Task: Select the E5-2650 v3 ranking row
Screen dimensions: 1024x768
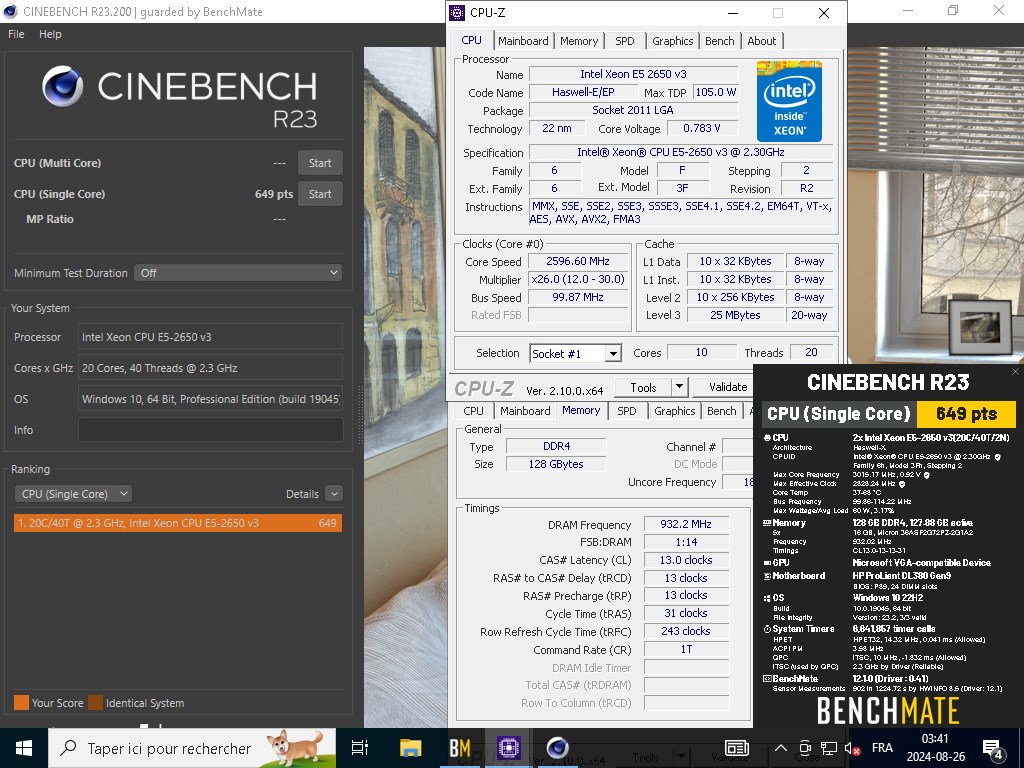Action: pyautogui.click(x=178, y=523)
